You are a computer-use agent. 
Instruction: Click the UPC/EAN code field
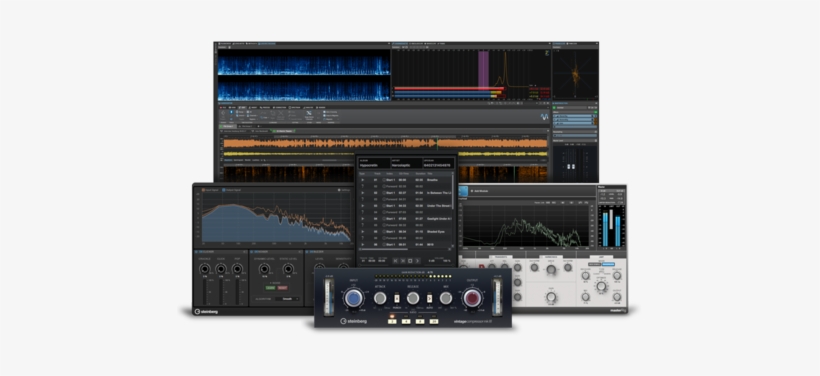coord(438,164)
